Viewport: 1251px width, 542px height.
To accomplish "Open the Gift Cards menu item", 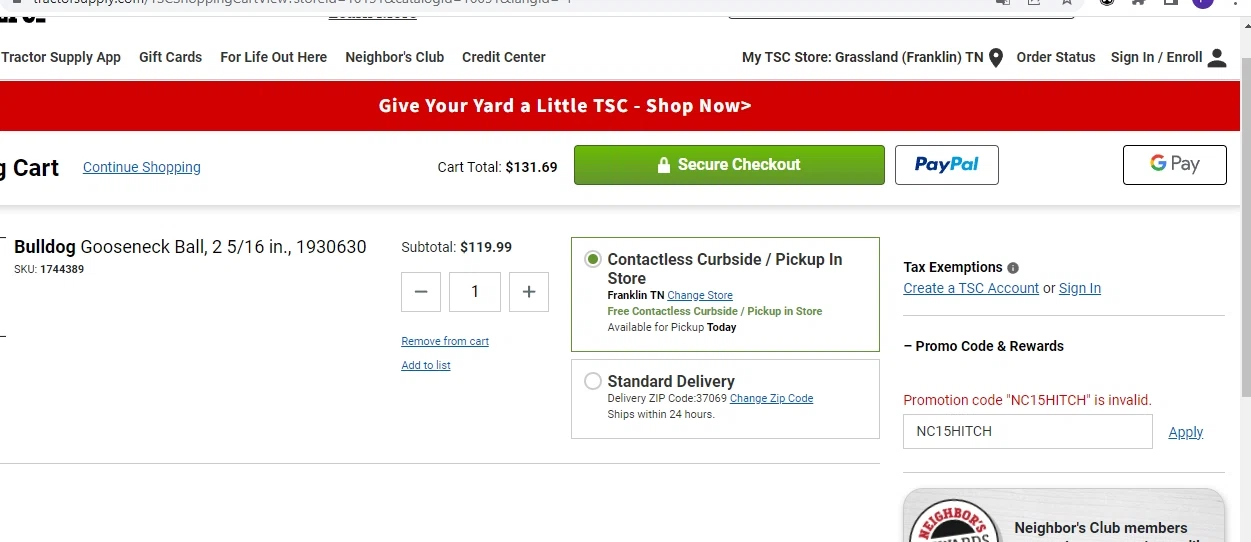I will tap(170, 57).
